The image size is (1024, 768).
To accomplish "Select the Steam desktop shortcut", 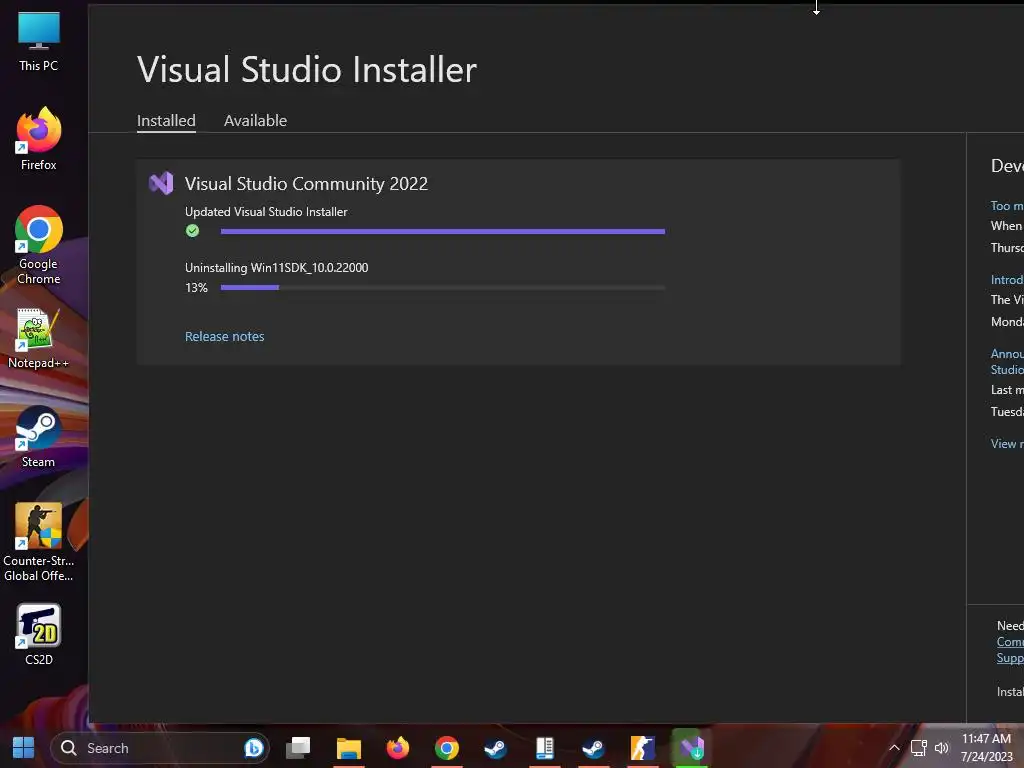I will [39, 436].
